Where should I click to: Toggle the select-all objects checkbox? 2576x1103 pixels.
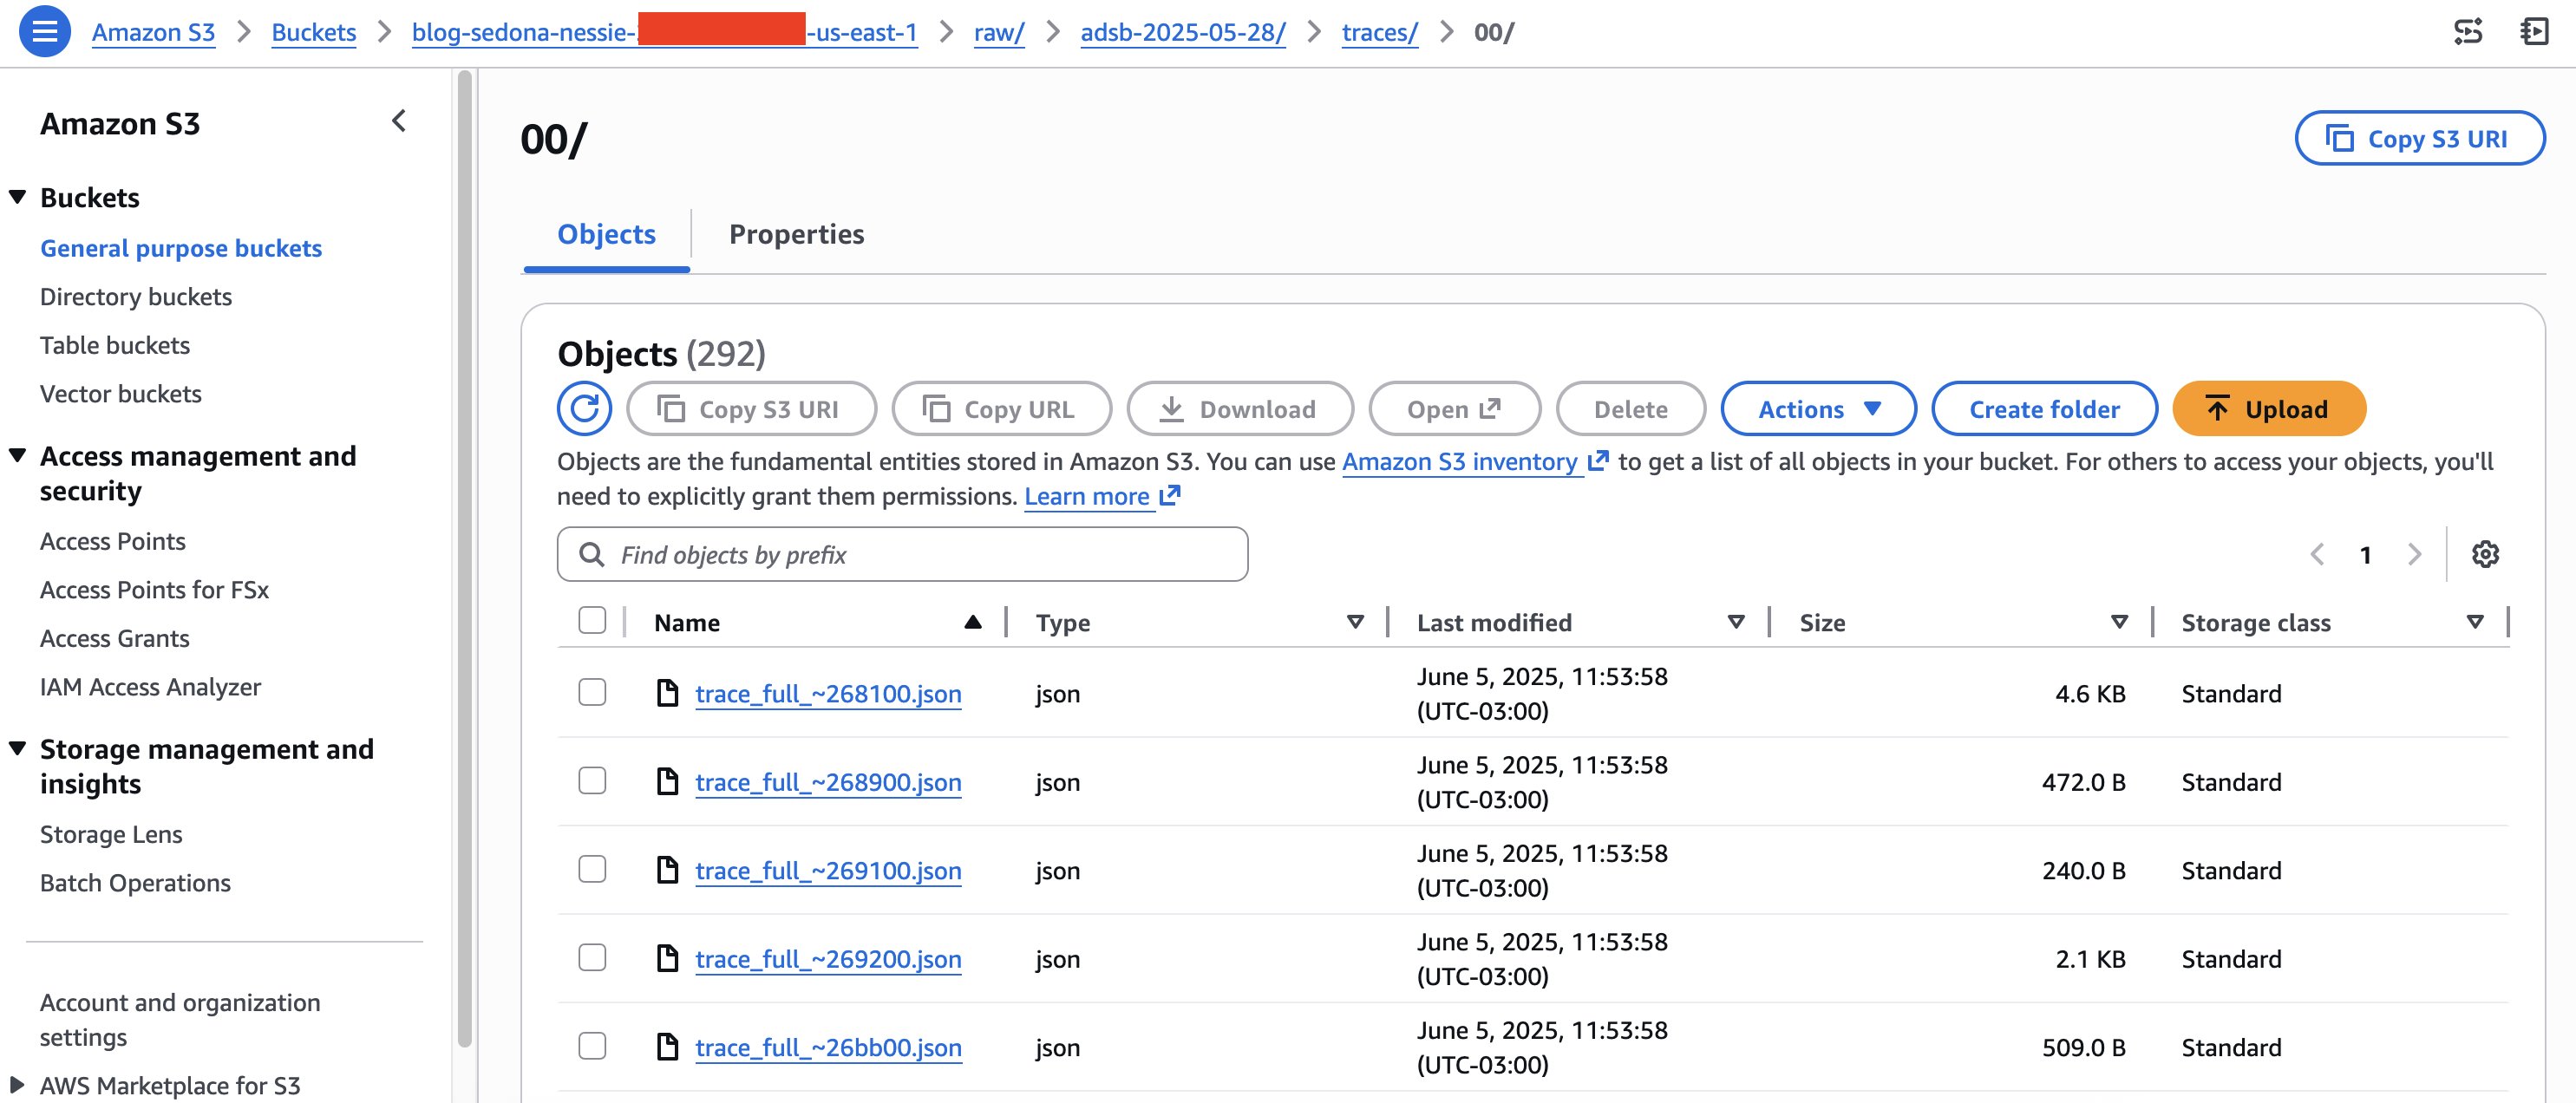[592, 621]
